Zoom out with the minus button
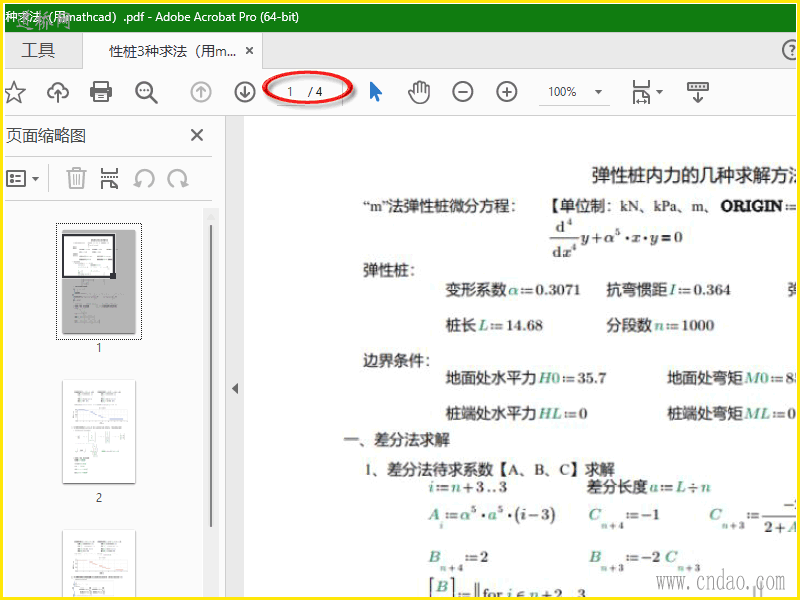 coord(463,92)
